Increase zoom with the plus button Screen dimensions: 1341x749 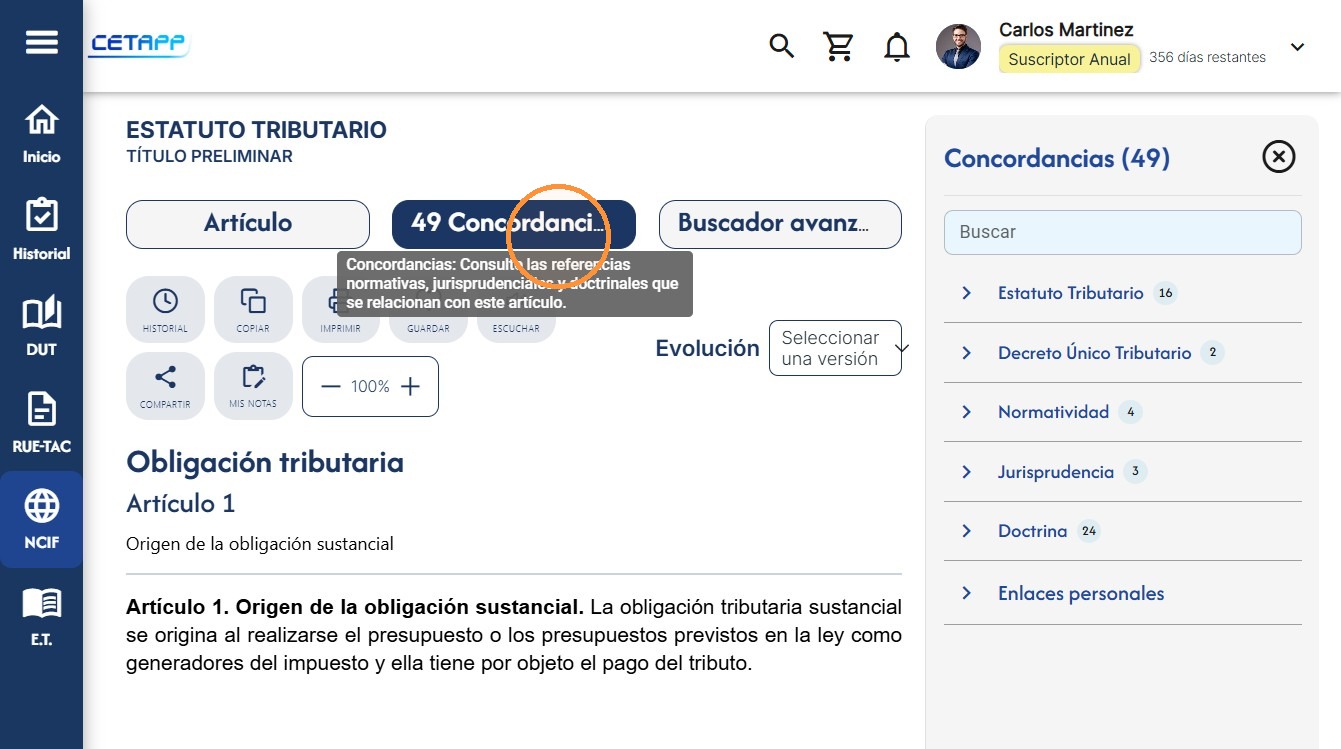click(x=410, y=387)
